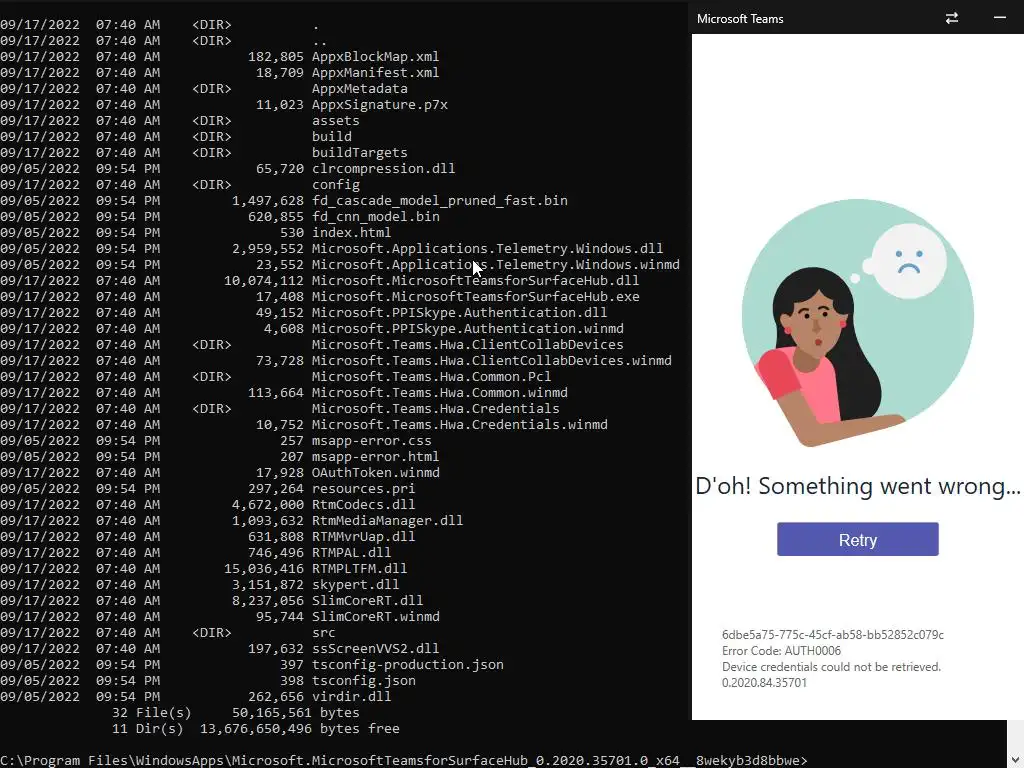Click the '32 File(s)' summary line

coord(236,712)
